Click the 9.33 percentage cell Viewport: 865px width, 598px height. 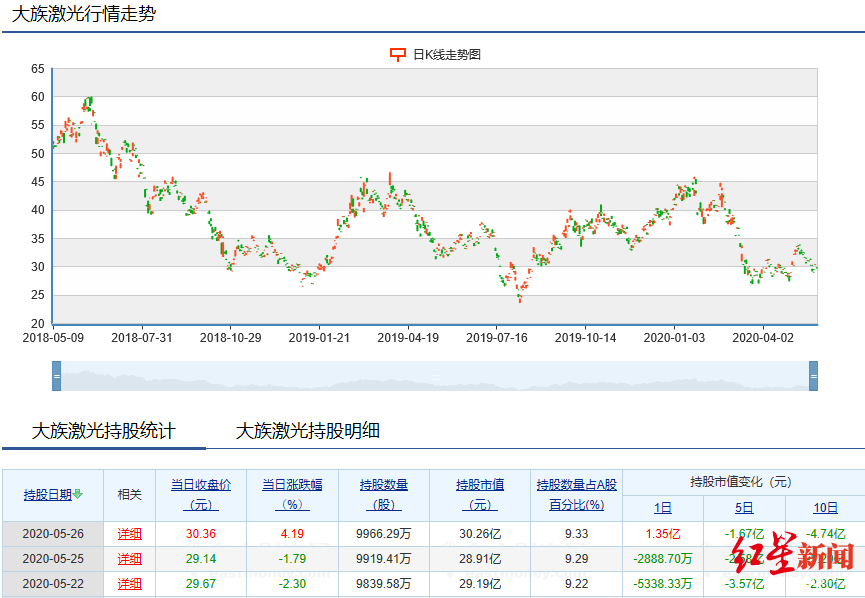pyautogui.click(x=576, y=534)
